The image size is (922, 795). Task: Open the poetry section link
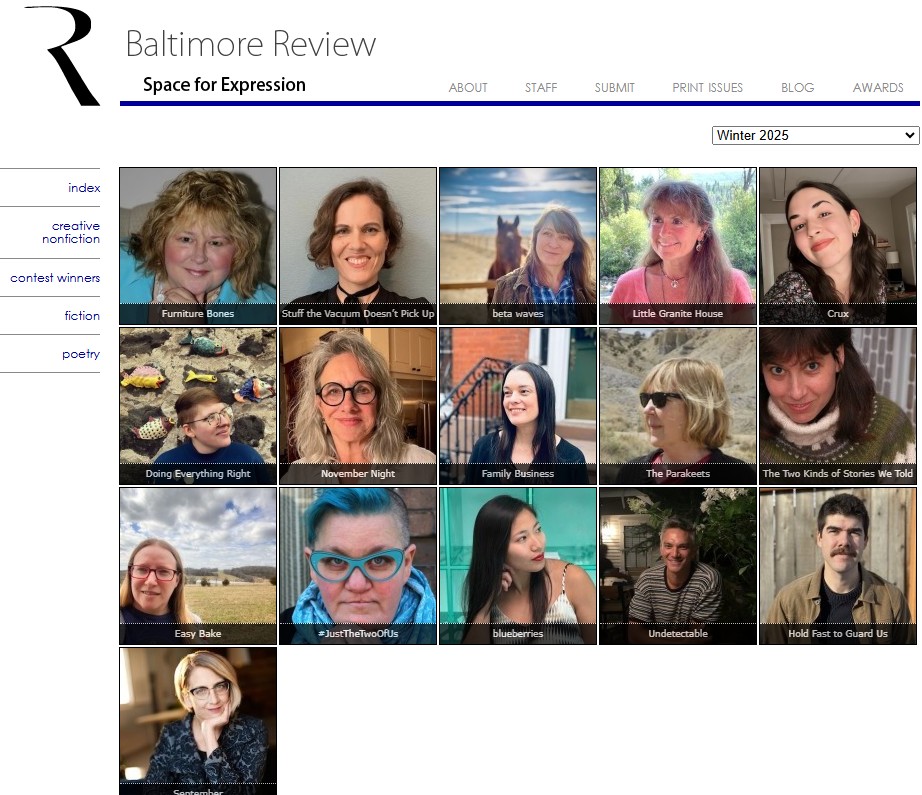tap(81, 354)
